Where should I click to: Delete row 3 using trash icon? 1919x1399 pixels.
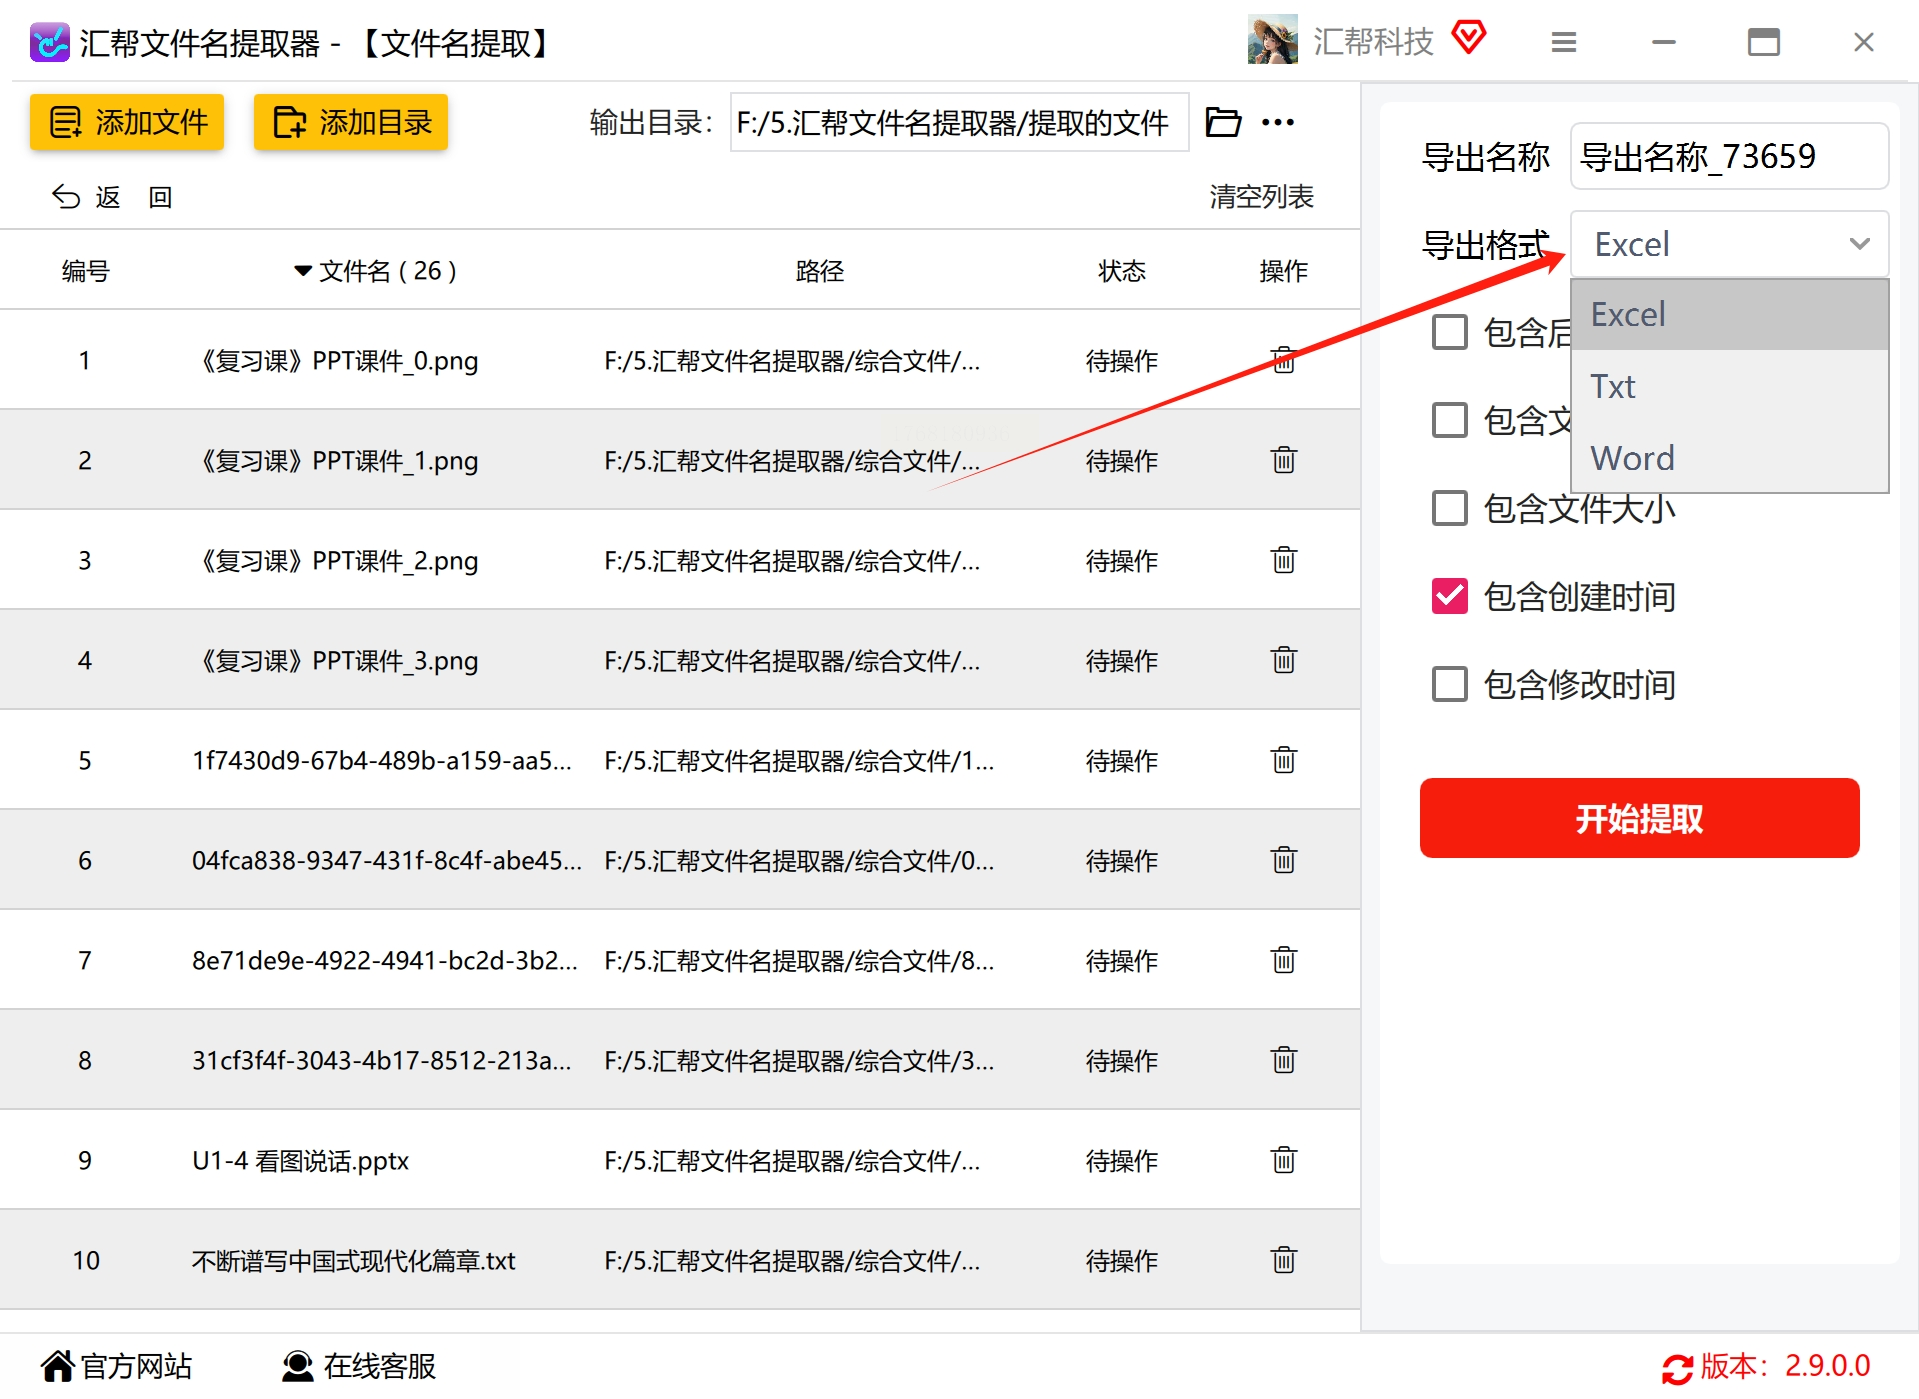pos(1283,560)
